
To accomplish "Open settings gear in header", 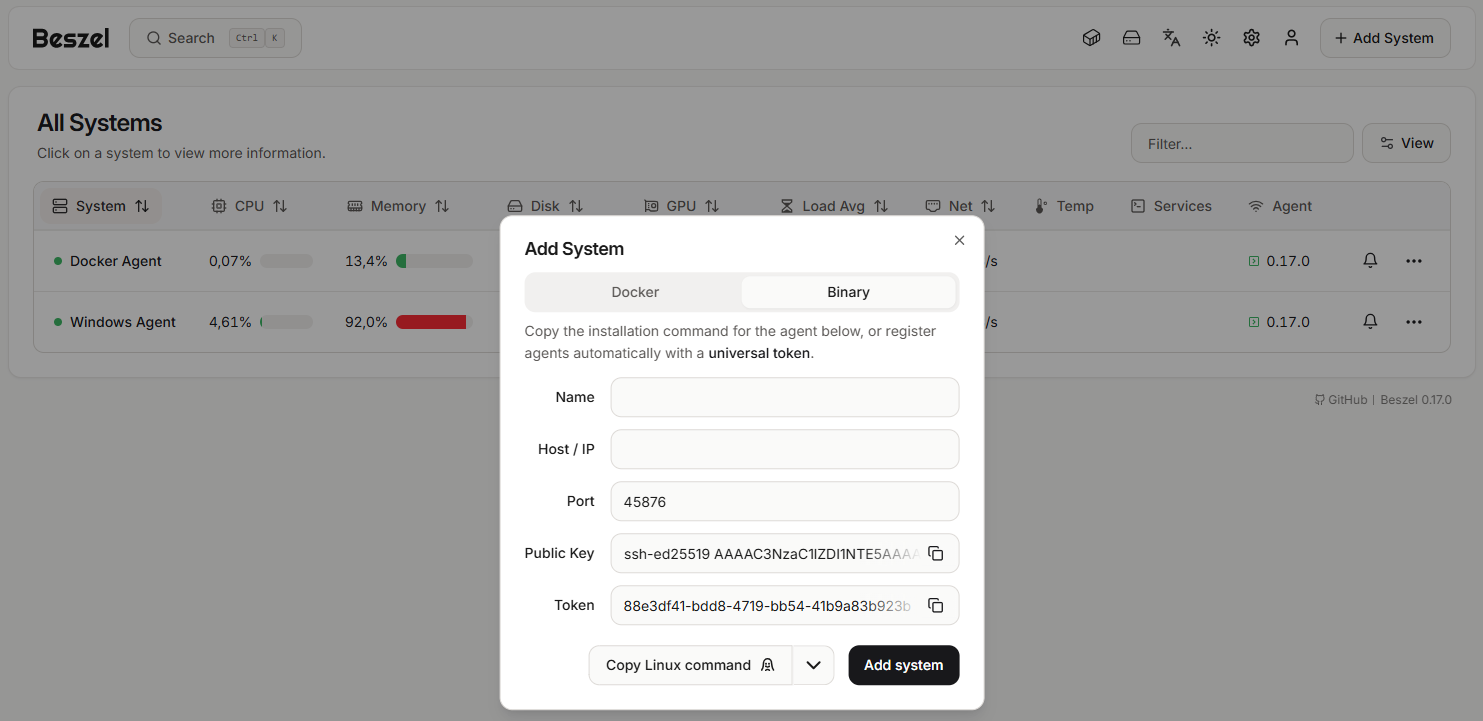I will [x=1251, y=38].
